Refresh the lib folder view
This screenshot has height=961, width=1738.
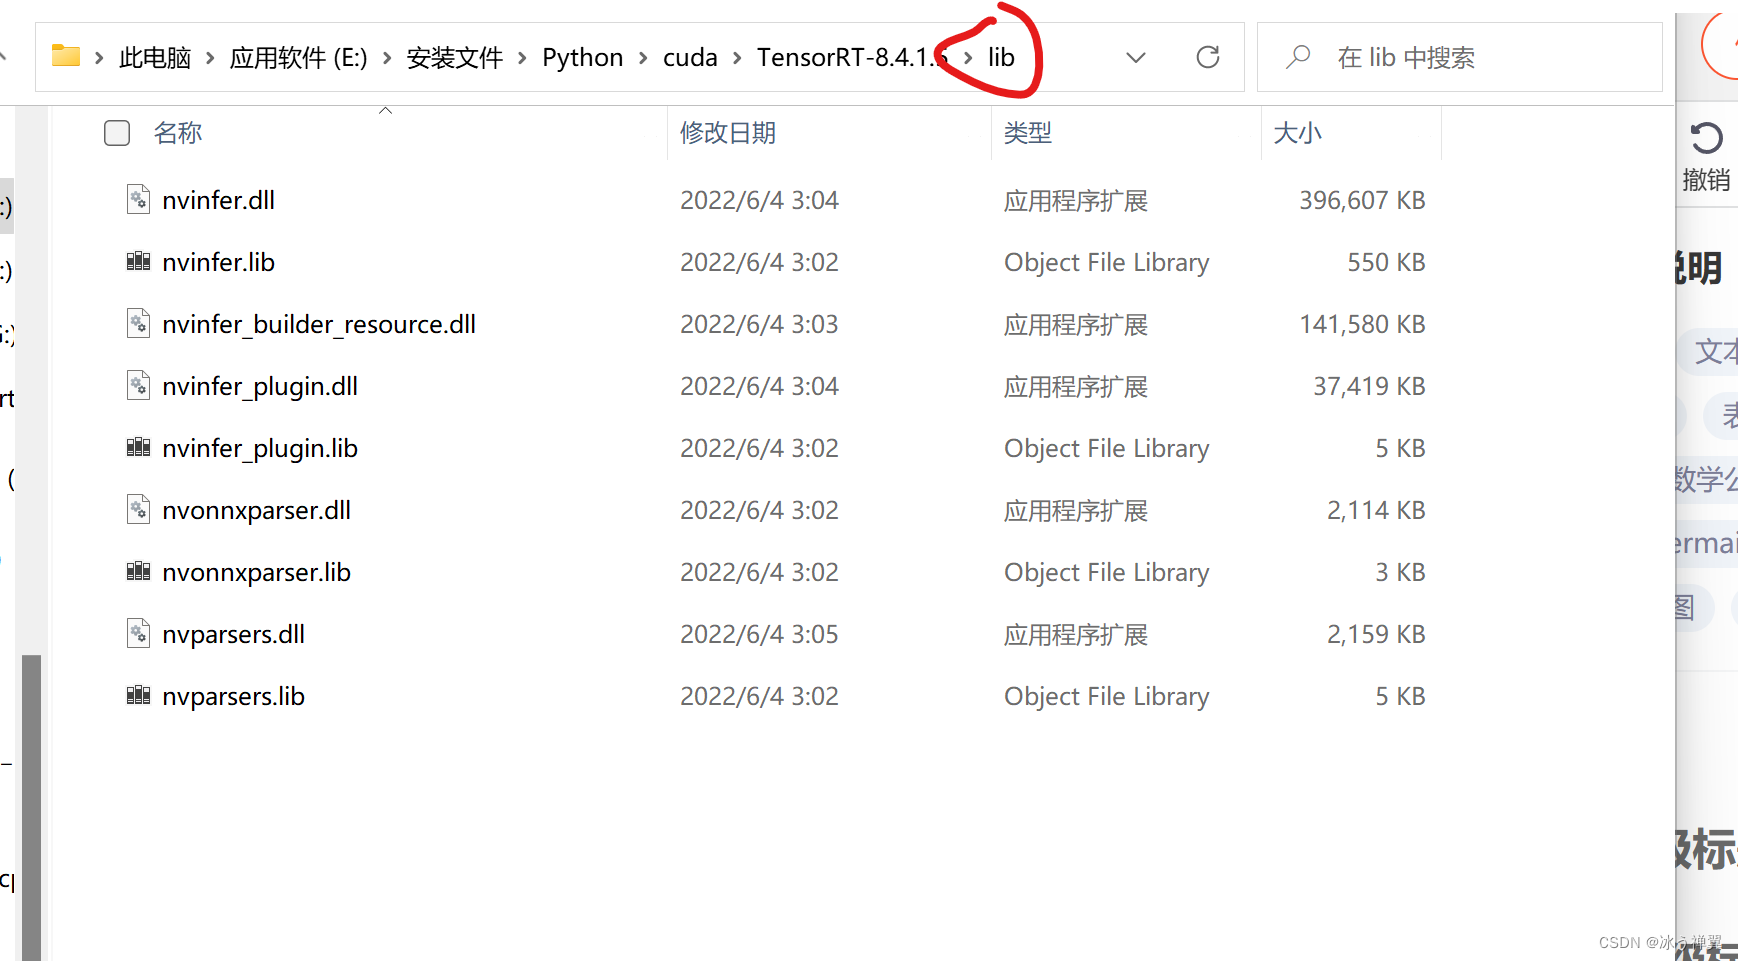coord(1208,57)
